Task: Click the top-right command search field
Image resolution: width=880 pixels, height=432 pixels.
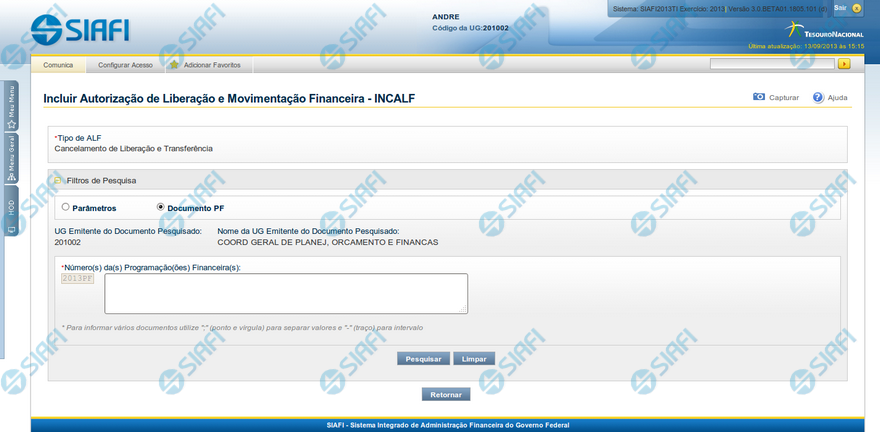Action: (x=772, y=64)
